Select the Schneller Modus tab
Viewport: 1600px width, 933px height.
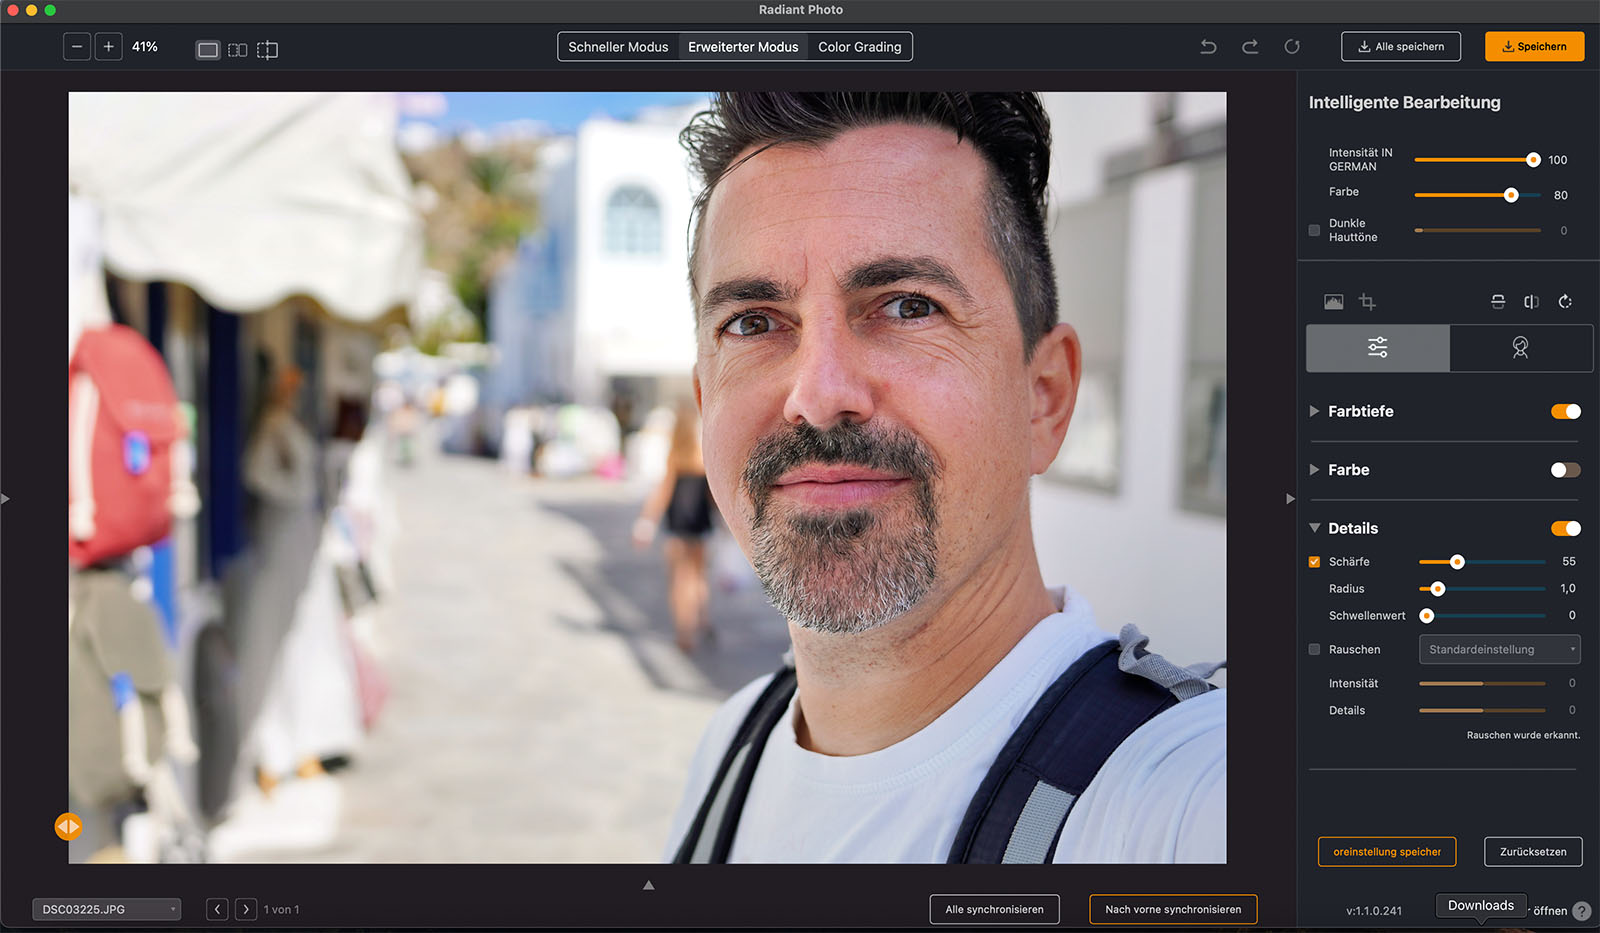coord(618,47)
